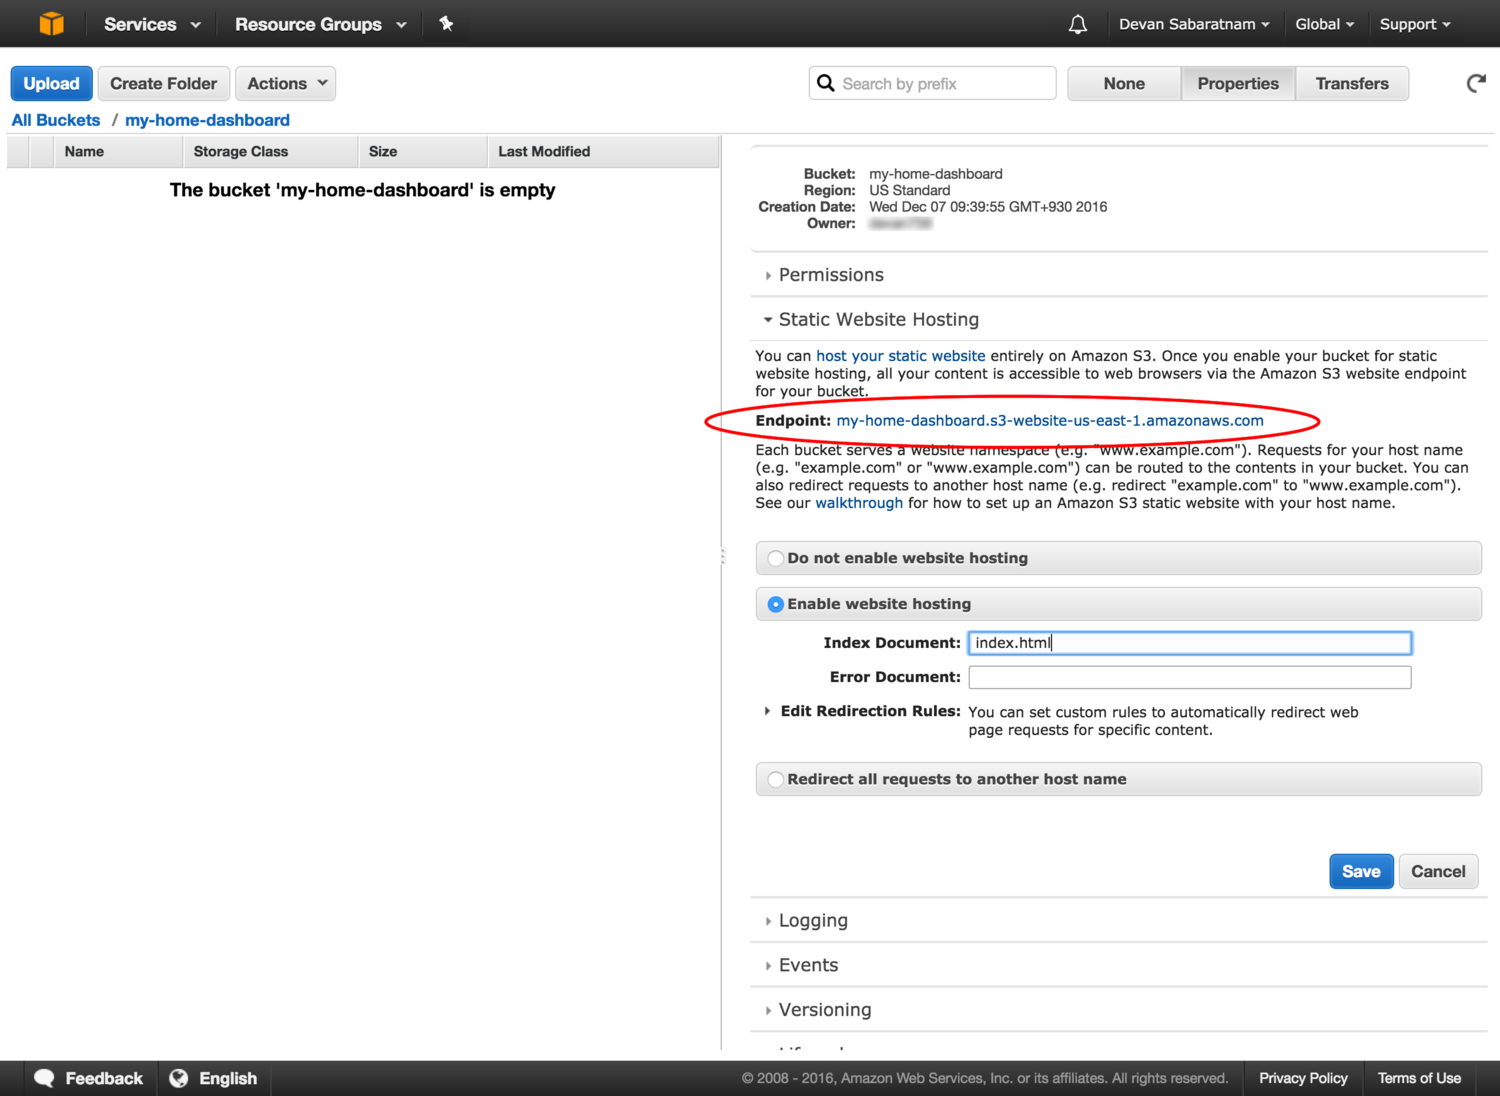The width and height of the screenshot is (1500, 1096).
Task: Sort by the Last Modified column header
Action: (603, 152)
